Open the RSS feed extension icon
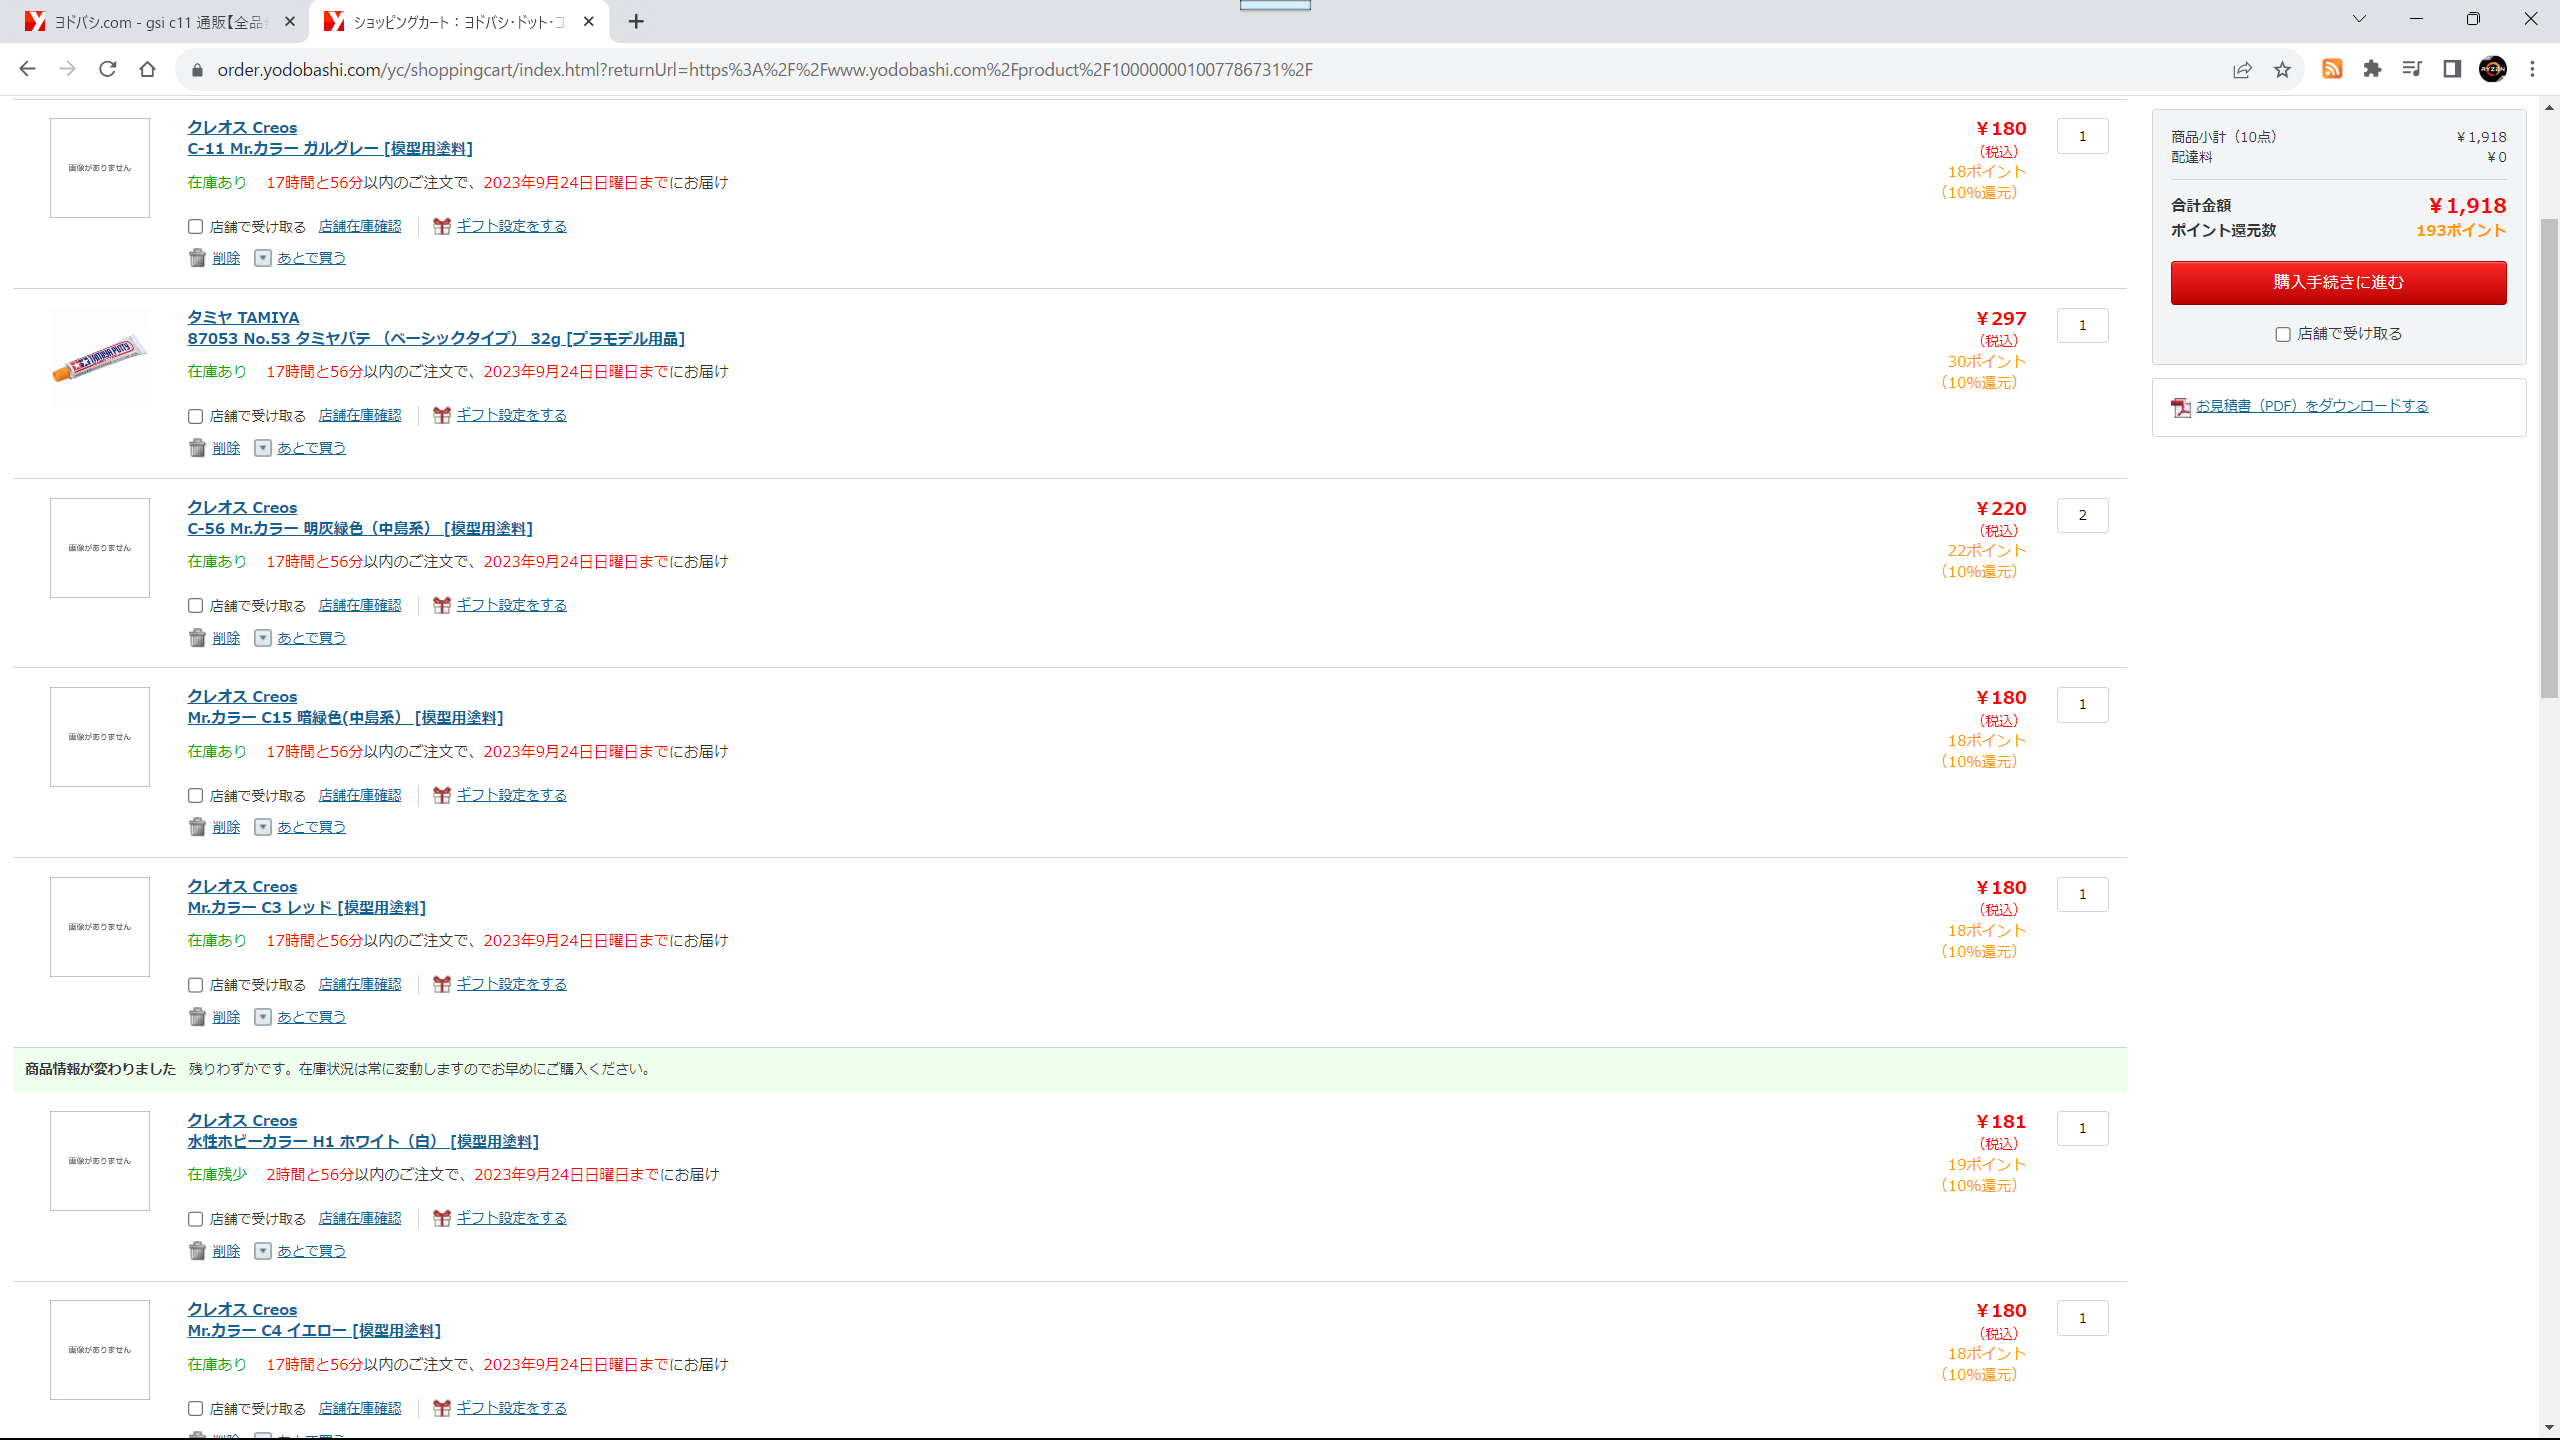2560x1440 pixels. tap(2332, 69)
